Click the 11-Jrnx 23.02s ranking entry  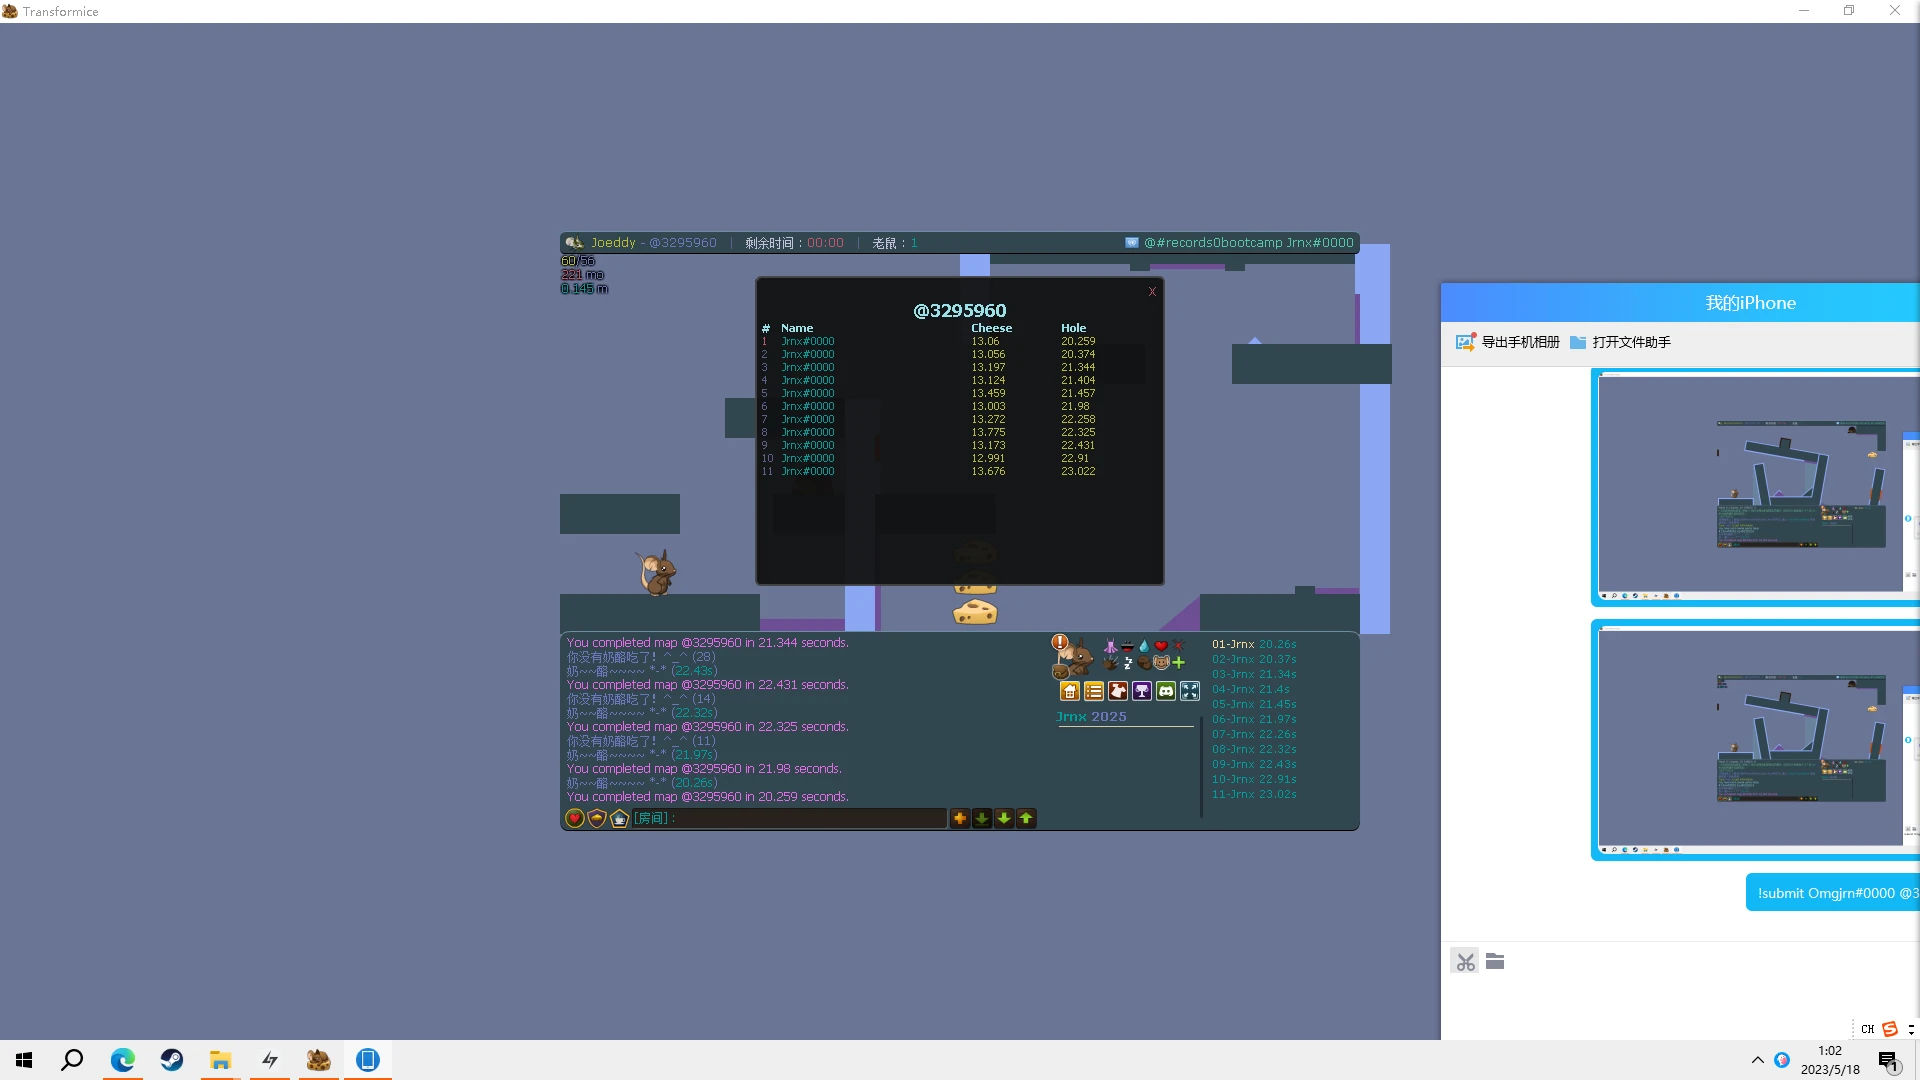click(1254, 794)
